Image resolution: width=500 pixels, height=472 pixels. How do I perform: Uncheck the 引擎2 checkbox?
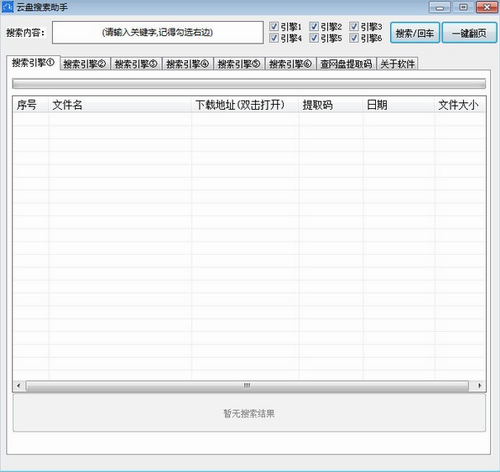(x=314, y=26)
